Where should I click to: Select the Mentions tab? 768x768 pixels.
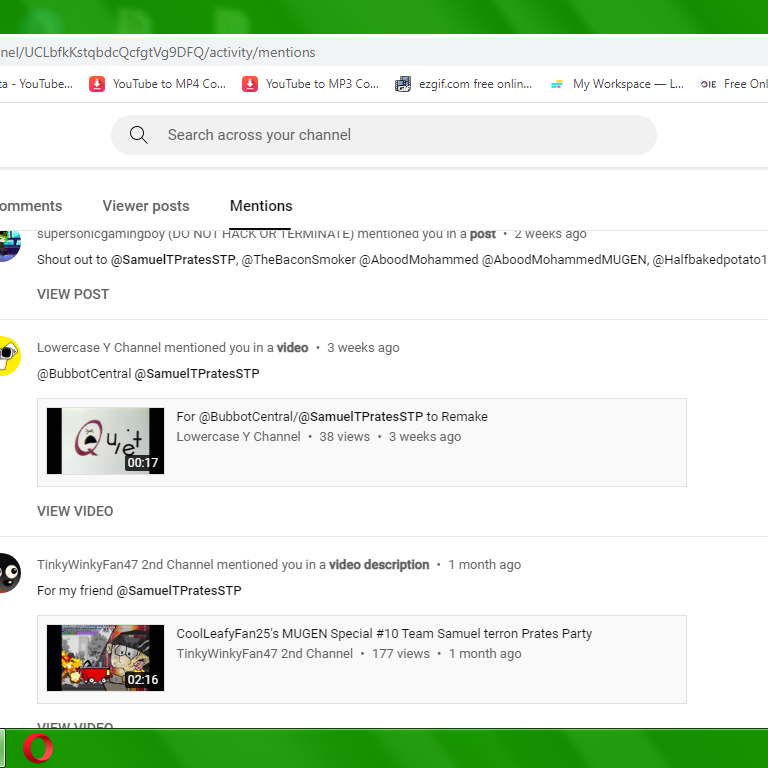tap(261, 206)
